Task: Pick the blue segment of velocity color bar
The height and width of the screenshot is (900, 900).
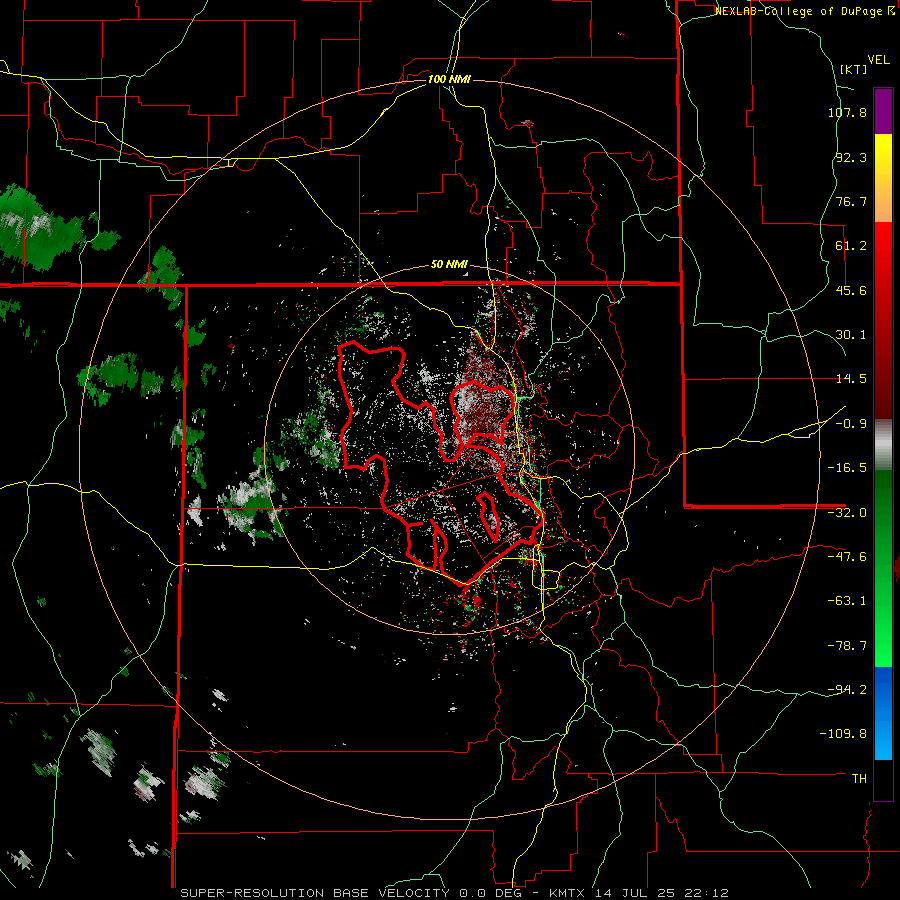Action: (883, 713)
